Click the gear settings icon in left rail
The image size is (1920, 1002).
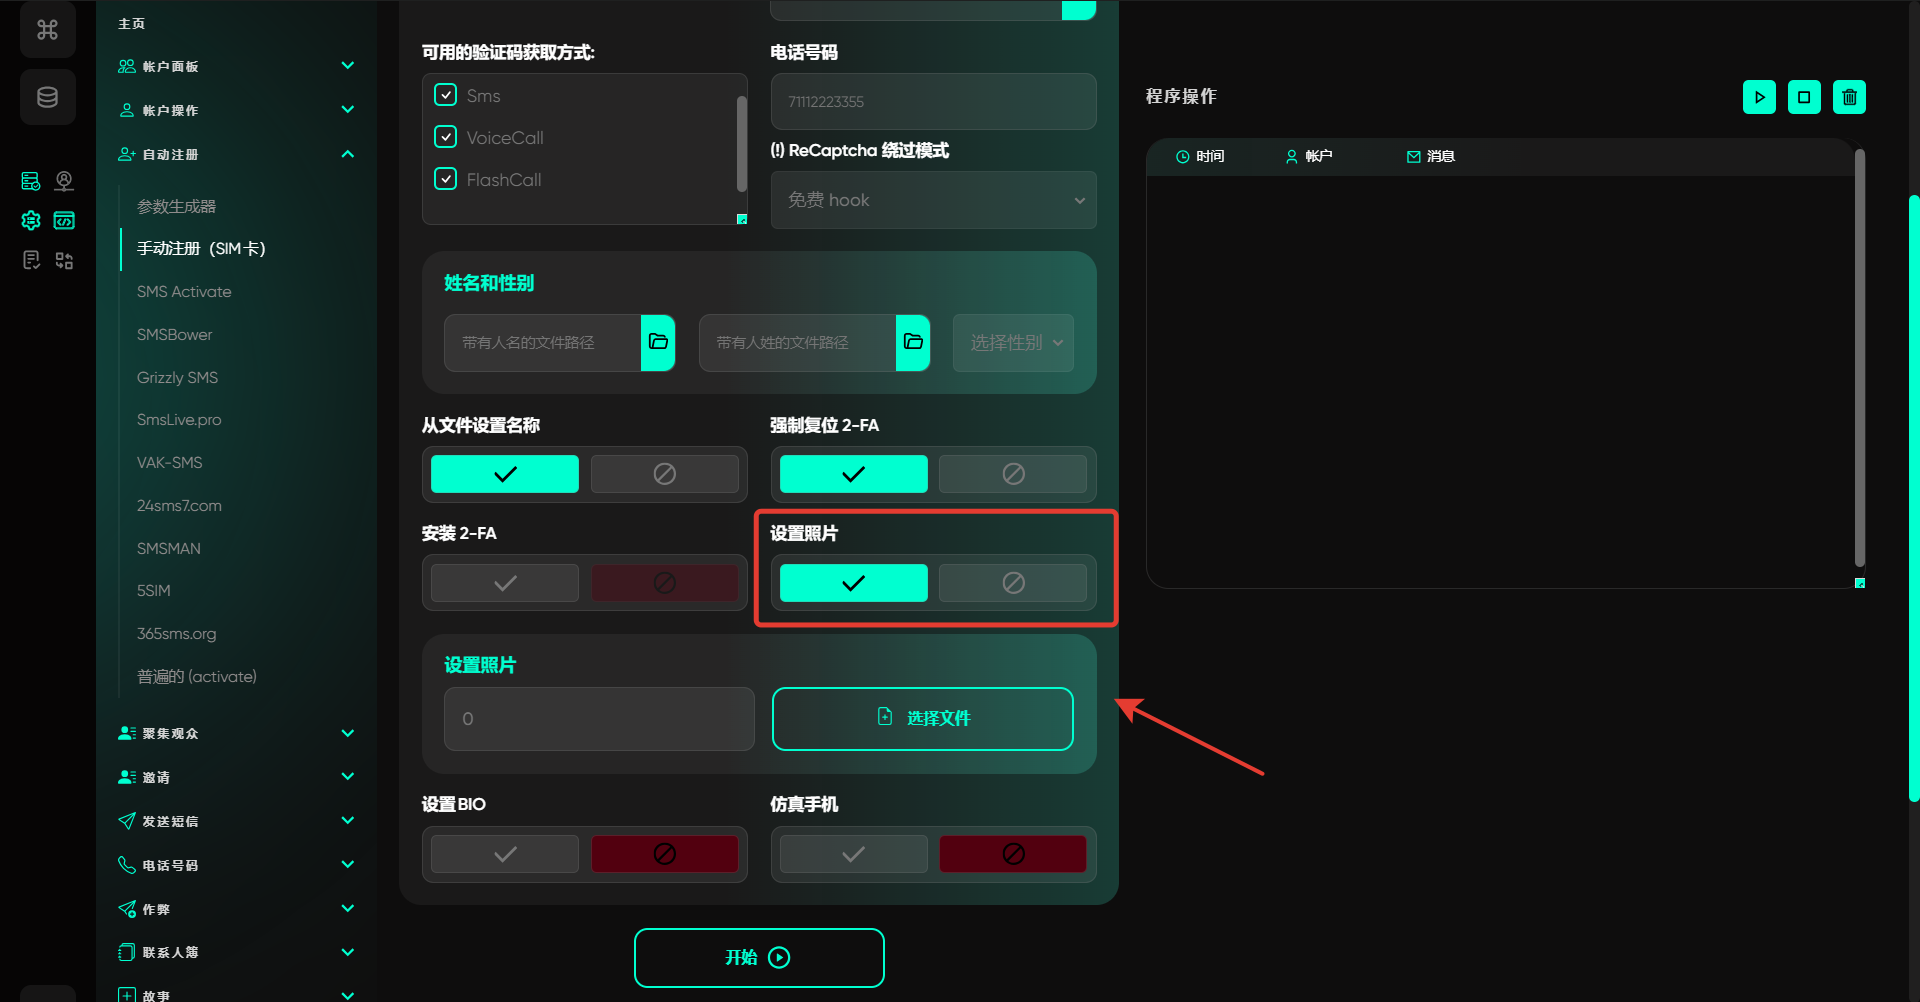(31, 220)
